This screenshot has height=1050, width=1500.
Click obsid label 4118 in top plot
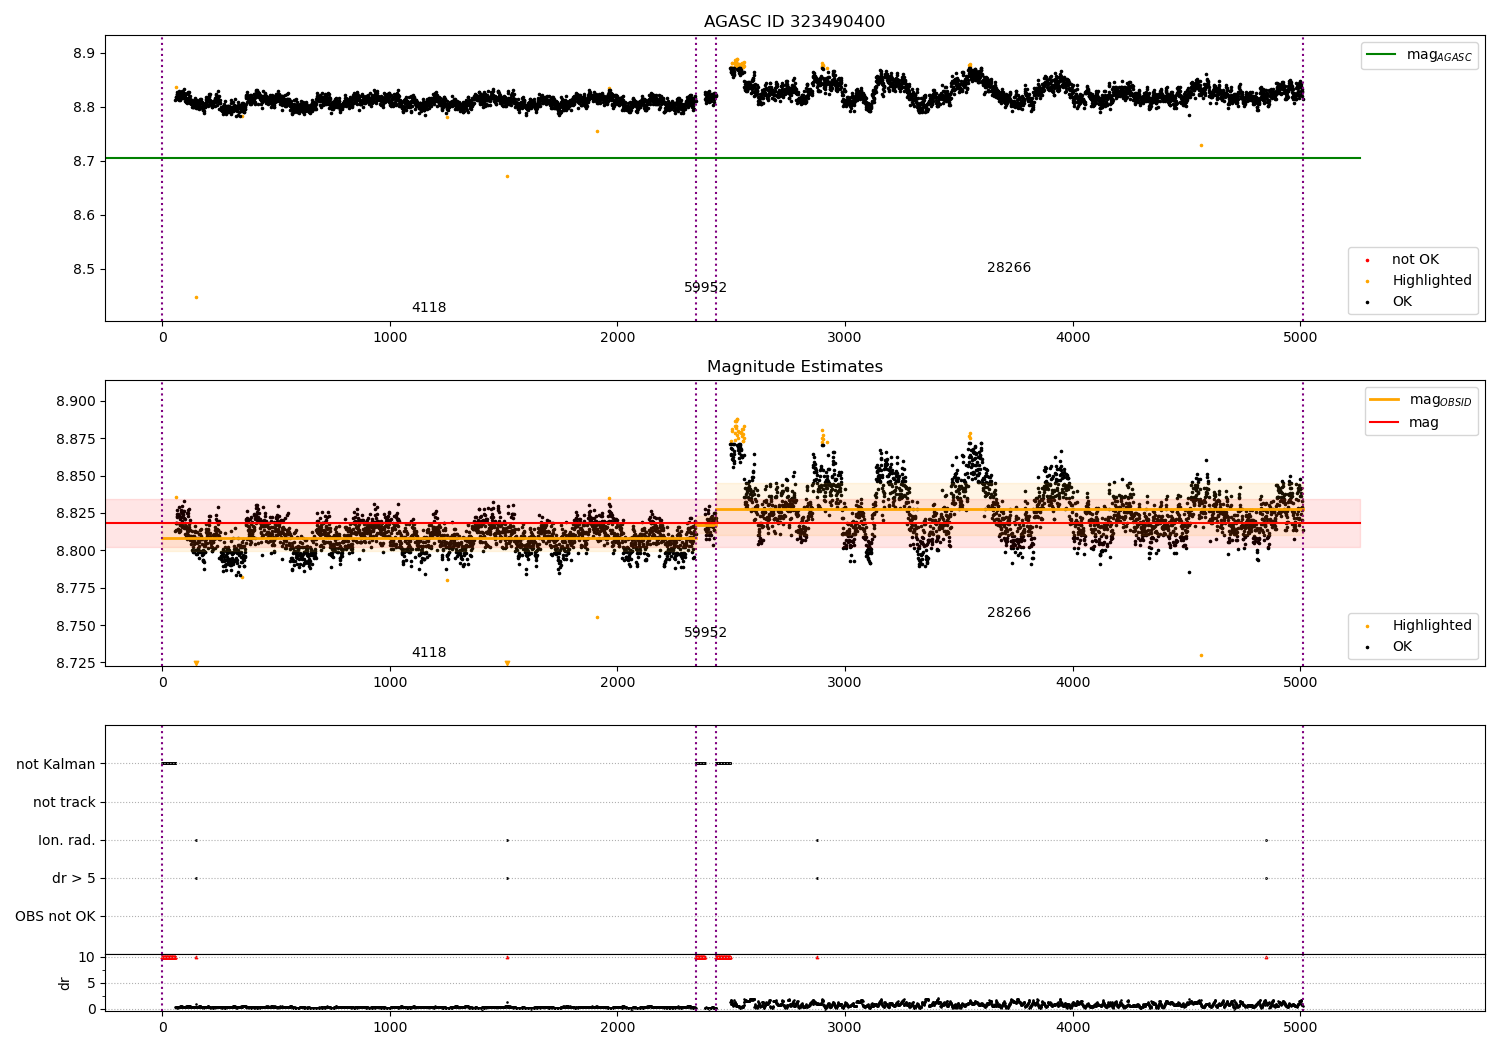tap(429, 308)
